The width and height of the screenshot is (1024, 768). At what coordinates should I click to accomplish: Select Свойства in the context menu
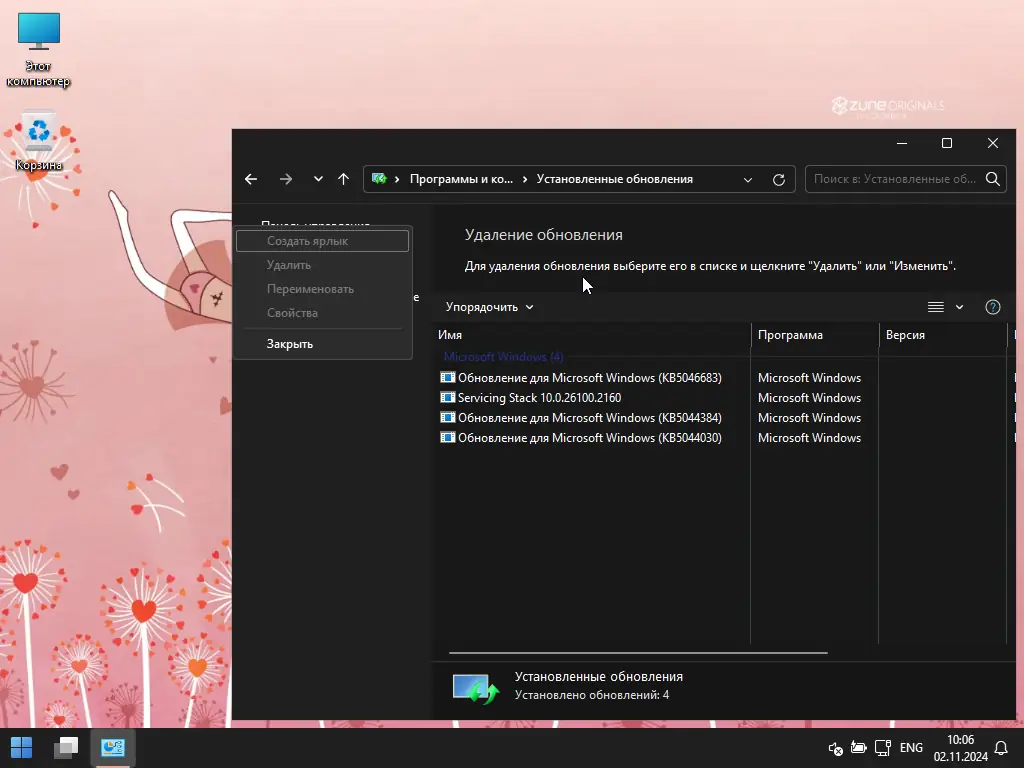(x=292, y=312)
